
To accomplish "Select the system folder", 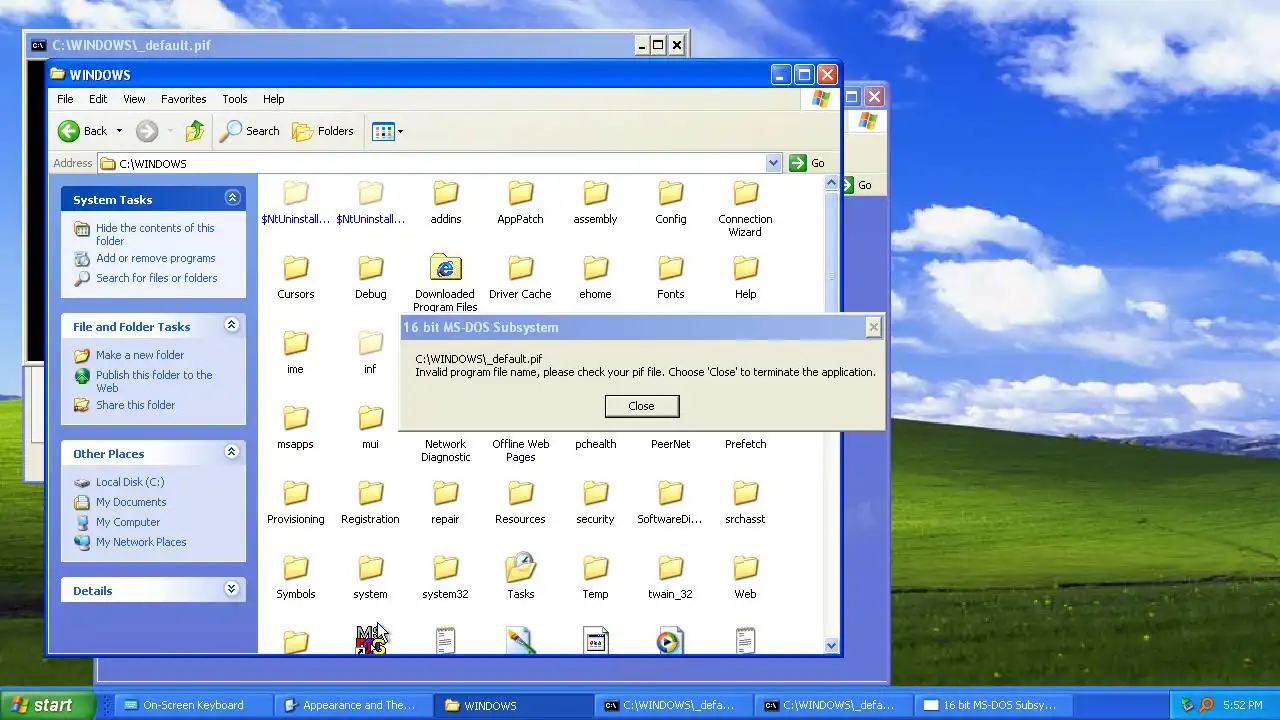I will pos(370,578).
